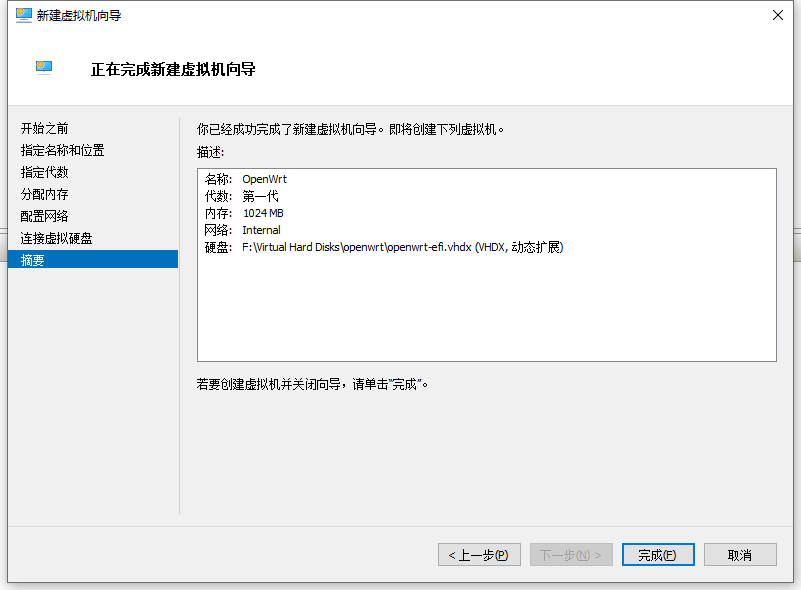This screenshot has width=801, height=590.
Task: Open the 指定名称和位置 page
Action: (x=63, y=151)
